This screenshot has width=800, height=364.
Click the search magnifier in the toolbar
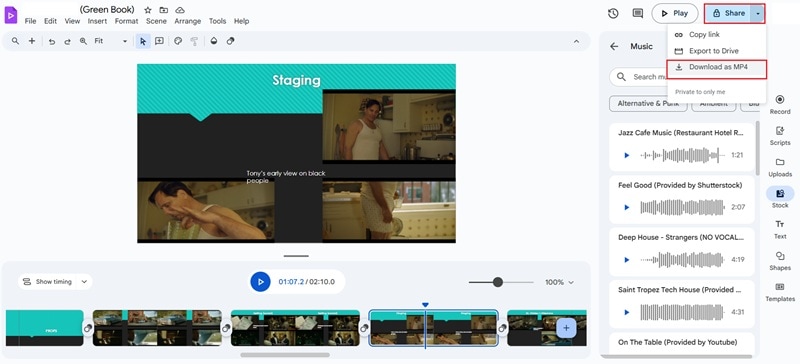click(x=15, y=41)
